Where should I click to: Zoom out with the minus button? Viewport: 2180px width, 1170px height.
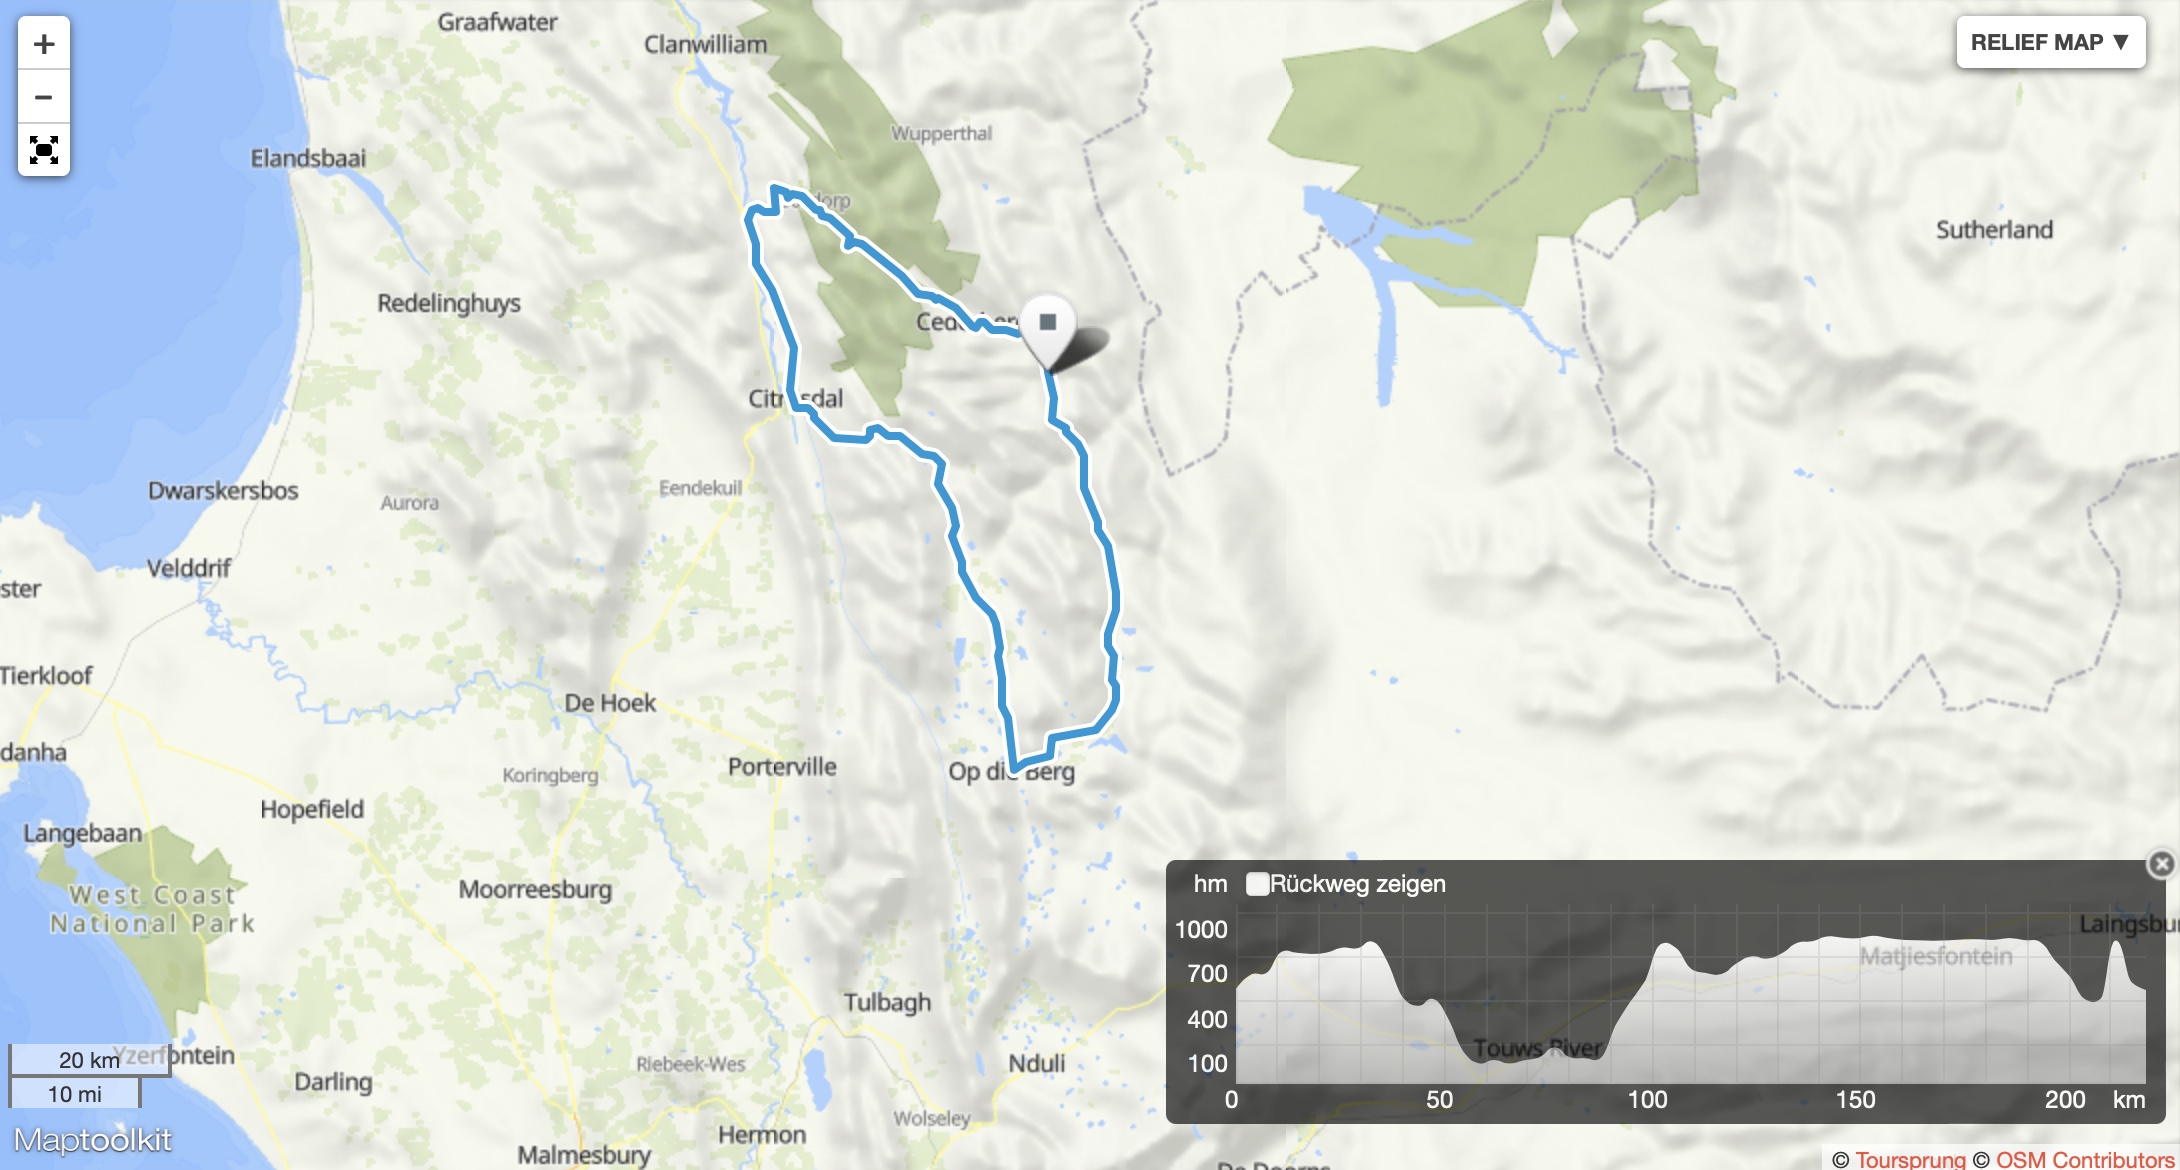[x=44, y=97]
